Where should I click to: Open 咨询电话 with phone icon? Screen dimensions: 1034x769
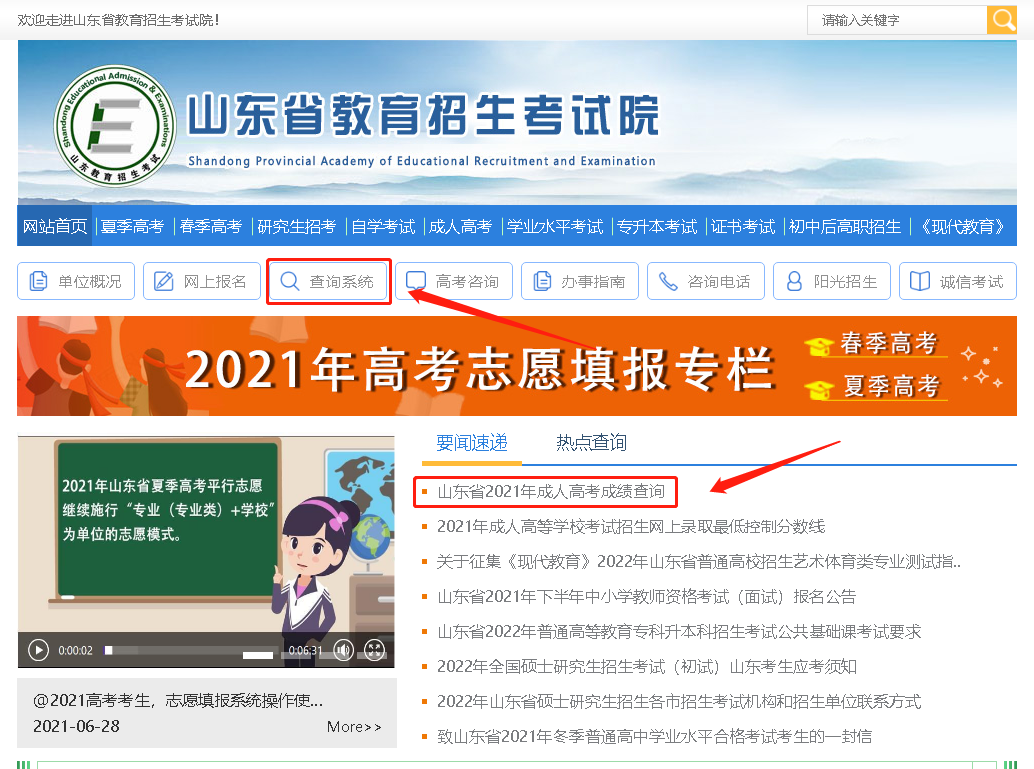[706, 282]
